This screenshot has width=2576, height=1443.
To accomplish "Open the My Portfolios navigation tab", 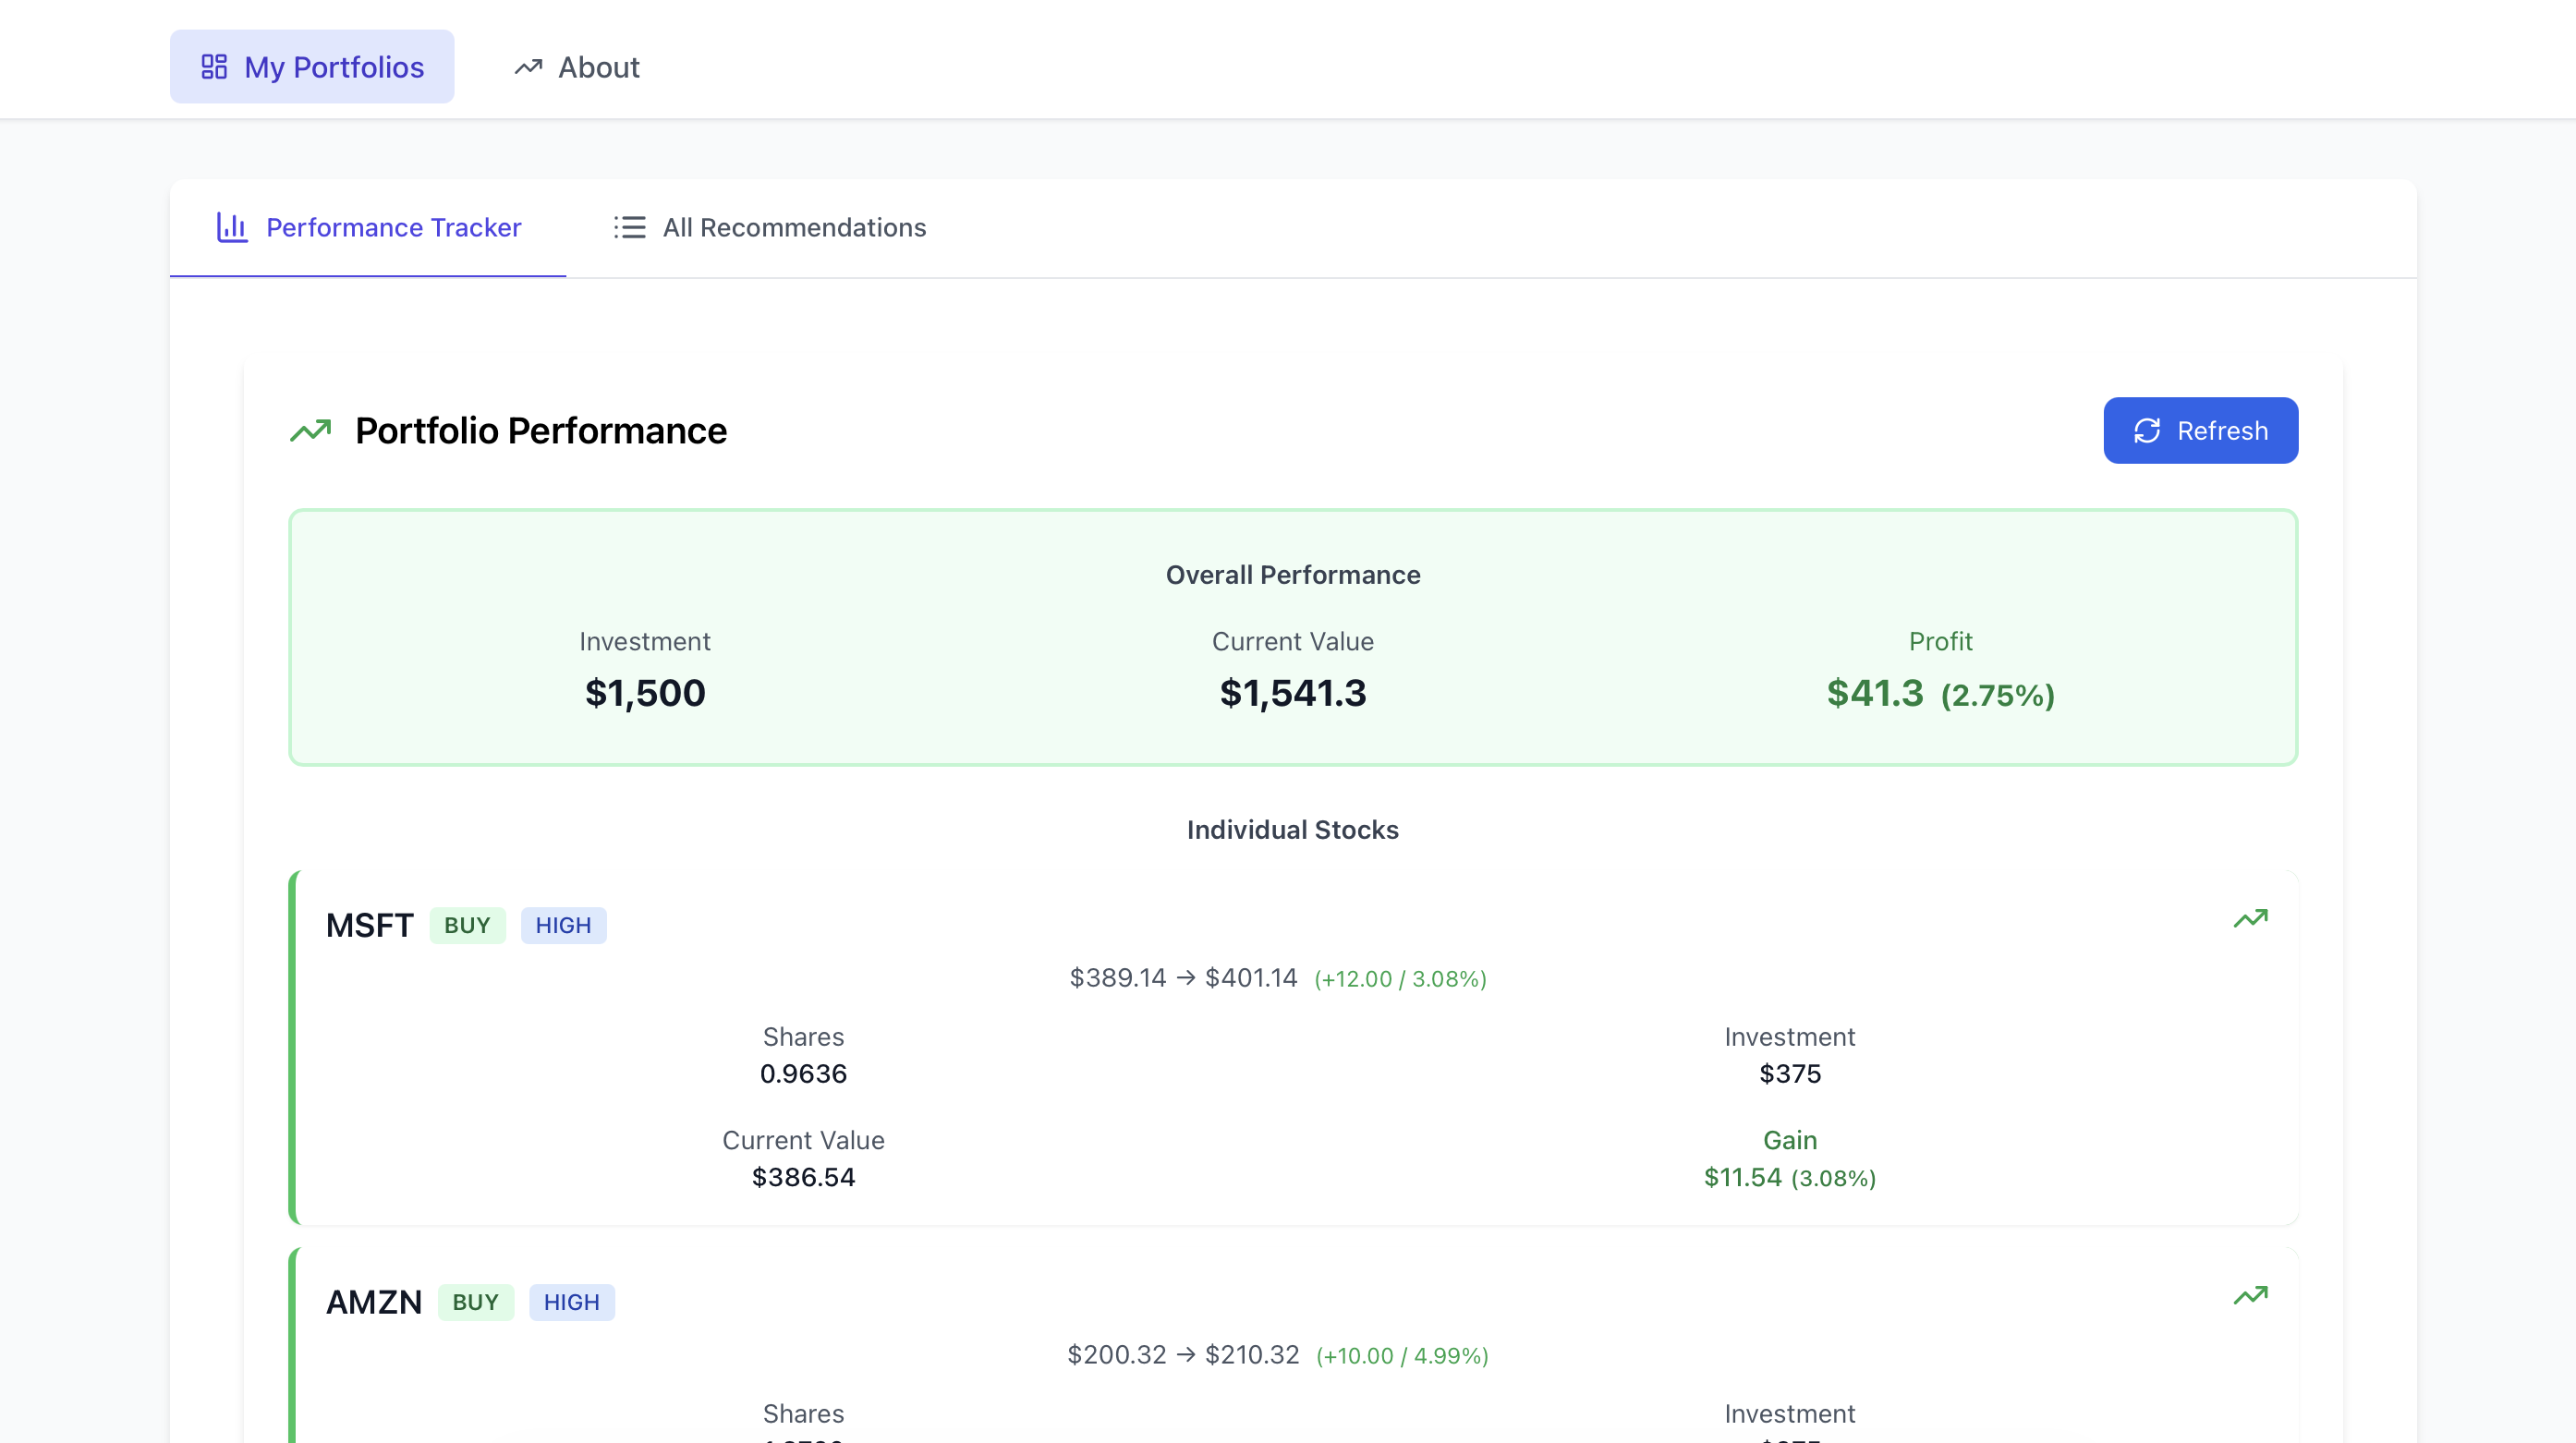I will tap(312, 67).
